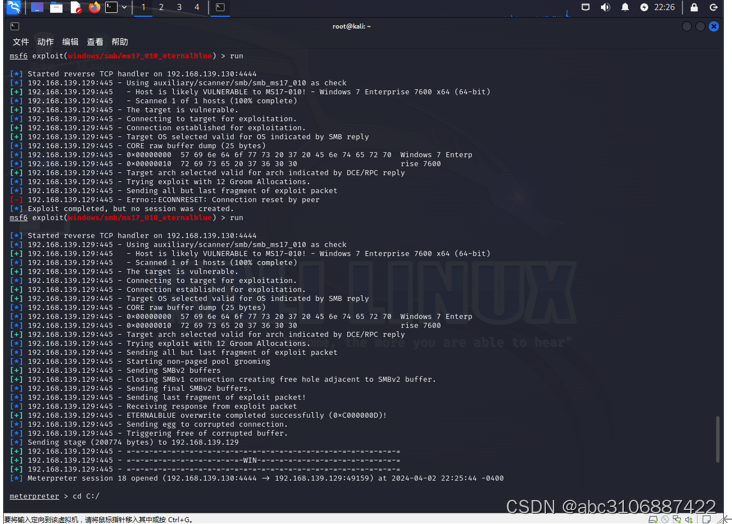
Task: Open the 查看 menu
Action: pos(95,42)
